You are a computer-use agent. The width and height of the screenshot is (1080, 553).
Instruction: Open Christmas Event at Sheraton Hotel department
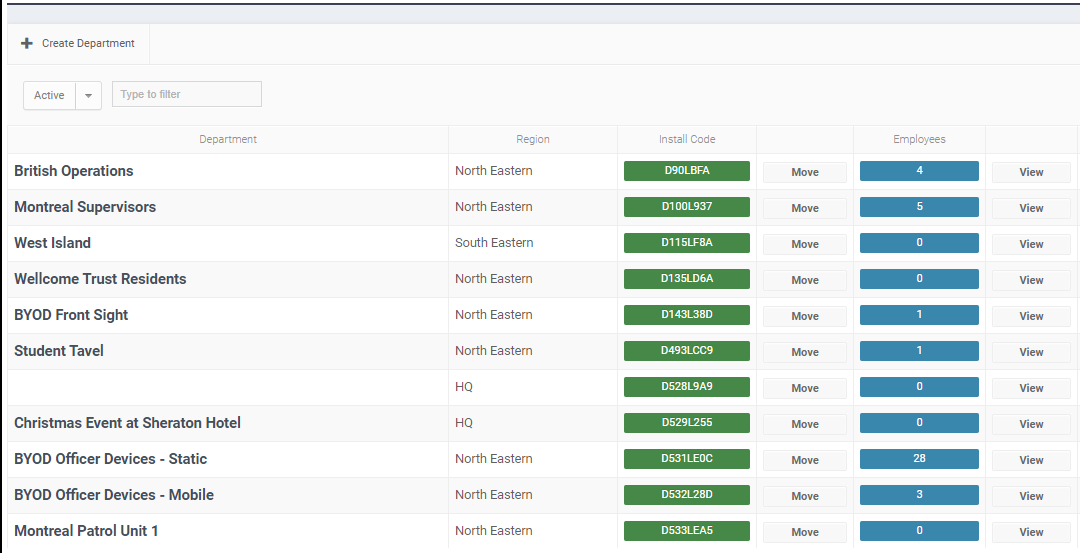coord(127,423)
